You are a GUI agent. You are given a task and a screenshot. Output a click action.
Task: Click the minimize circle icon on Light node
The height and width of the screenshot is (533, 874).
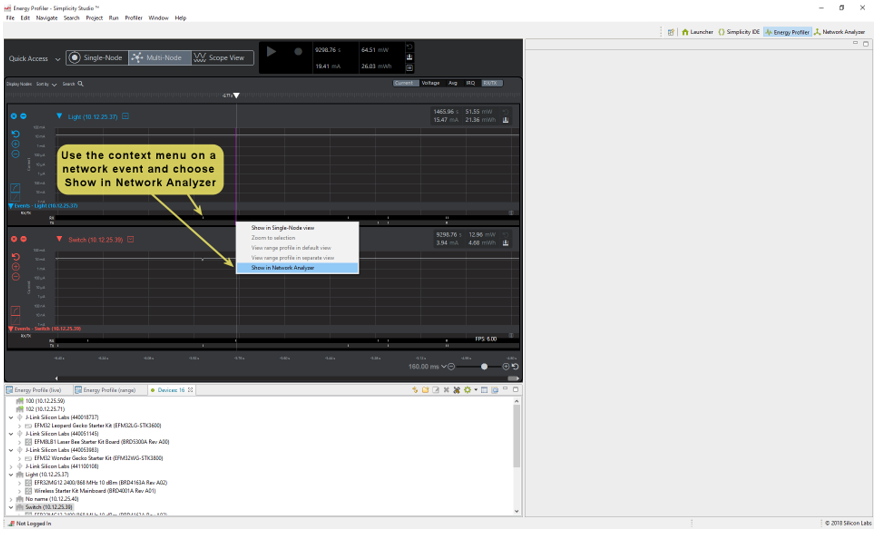(x=23, y=116)
